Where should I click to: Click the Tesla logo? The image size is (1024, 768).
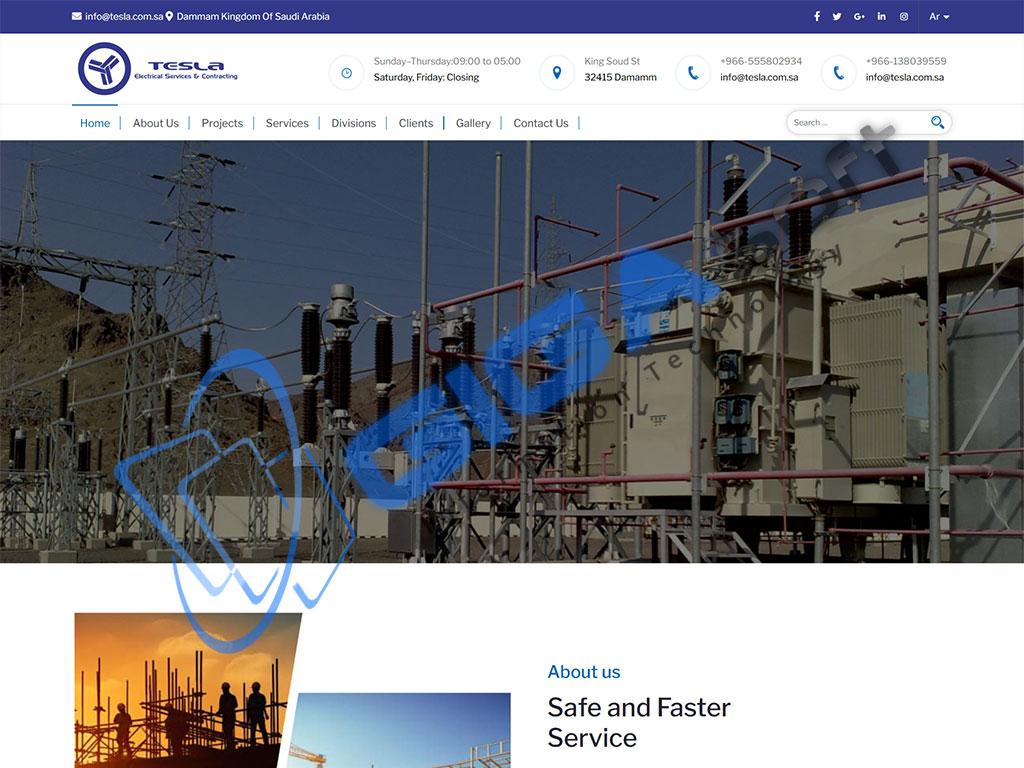(158, 69)
